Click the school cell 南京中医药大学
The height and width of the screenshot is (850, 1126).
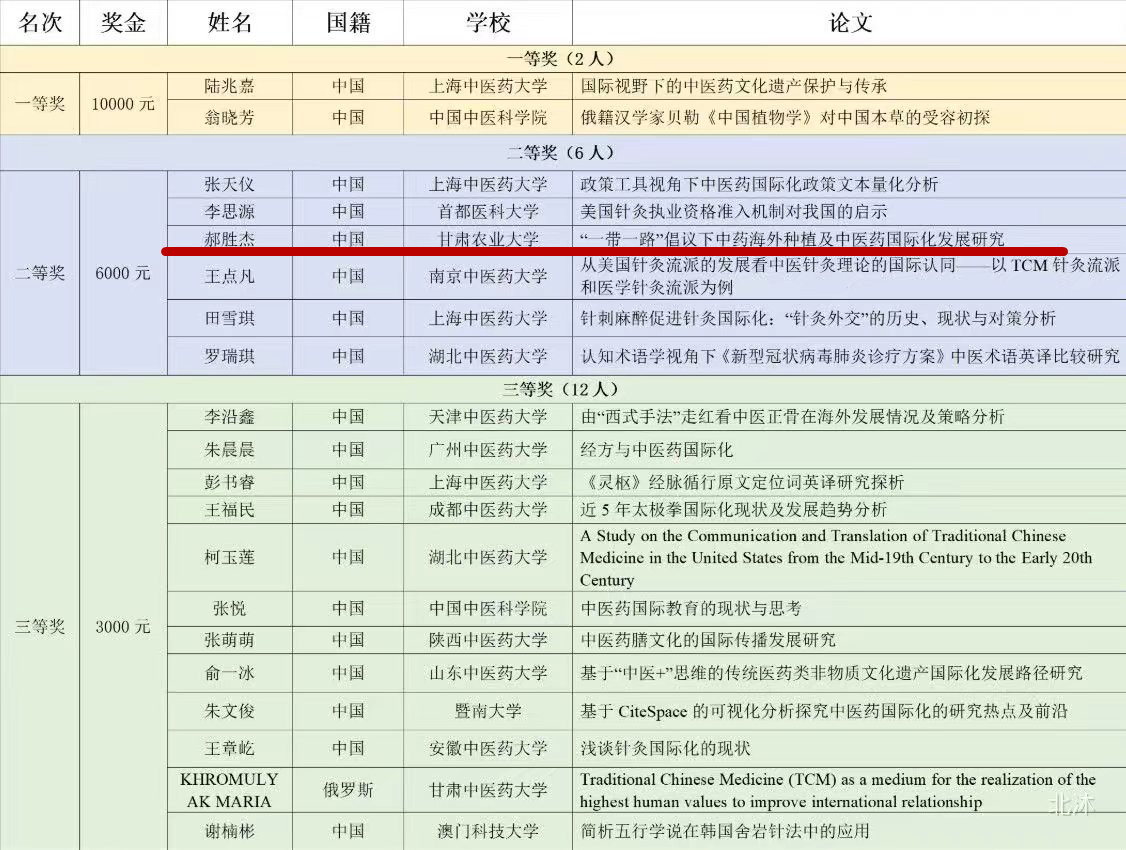pyautogui.click(x=488, y=276)
